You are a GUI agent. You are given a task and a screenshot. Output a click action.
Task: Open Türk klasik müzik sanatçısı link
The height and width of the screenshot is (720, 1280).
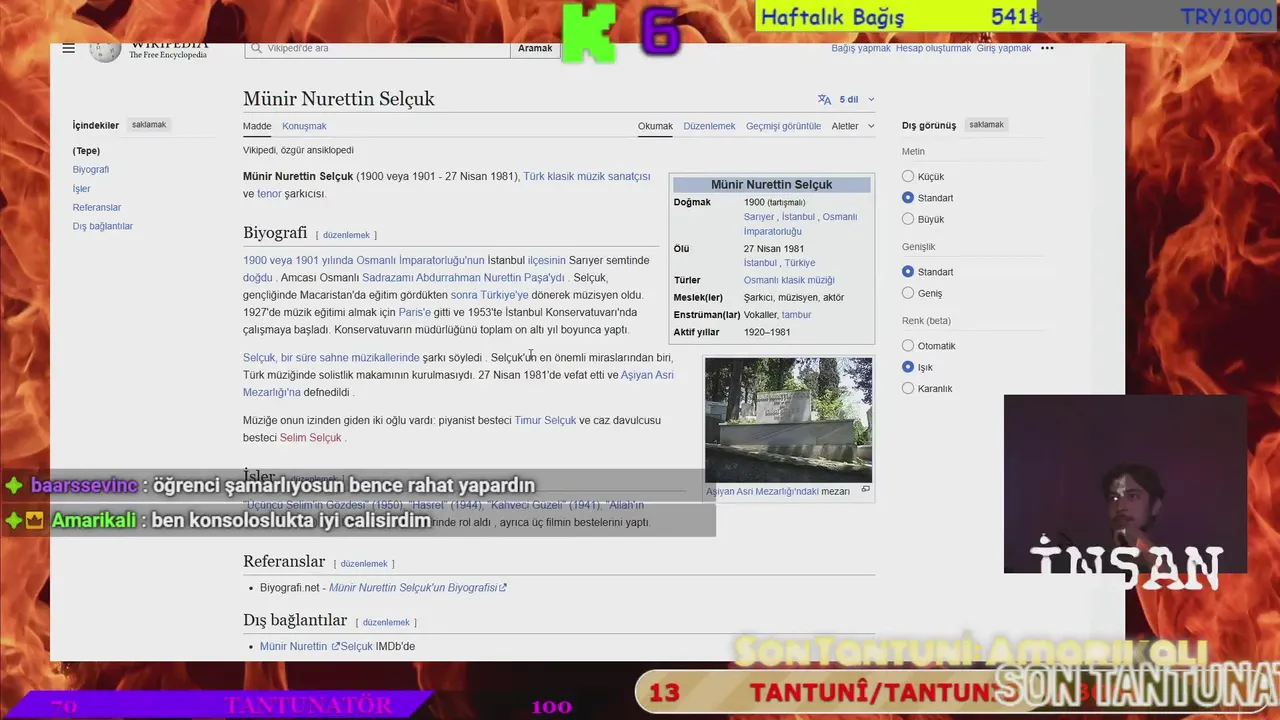(x=587, y=176)
